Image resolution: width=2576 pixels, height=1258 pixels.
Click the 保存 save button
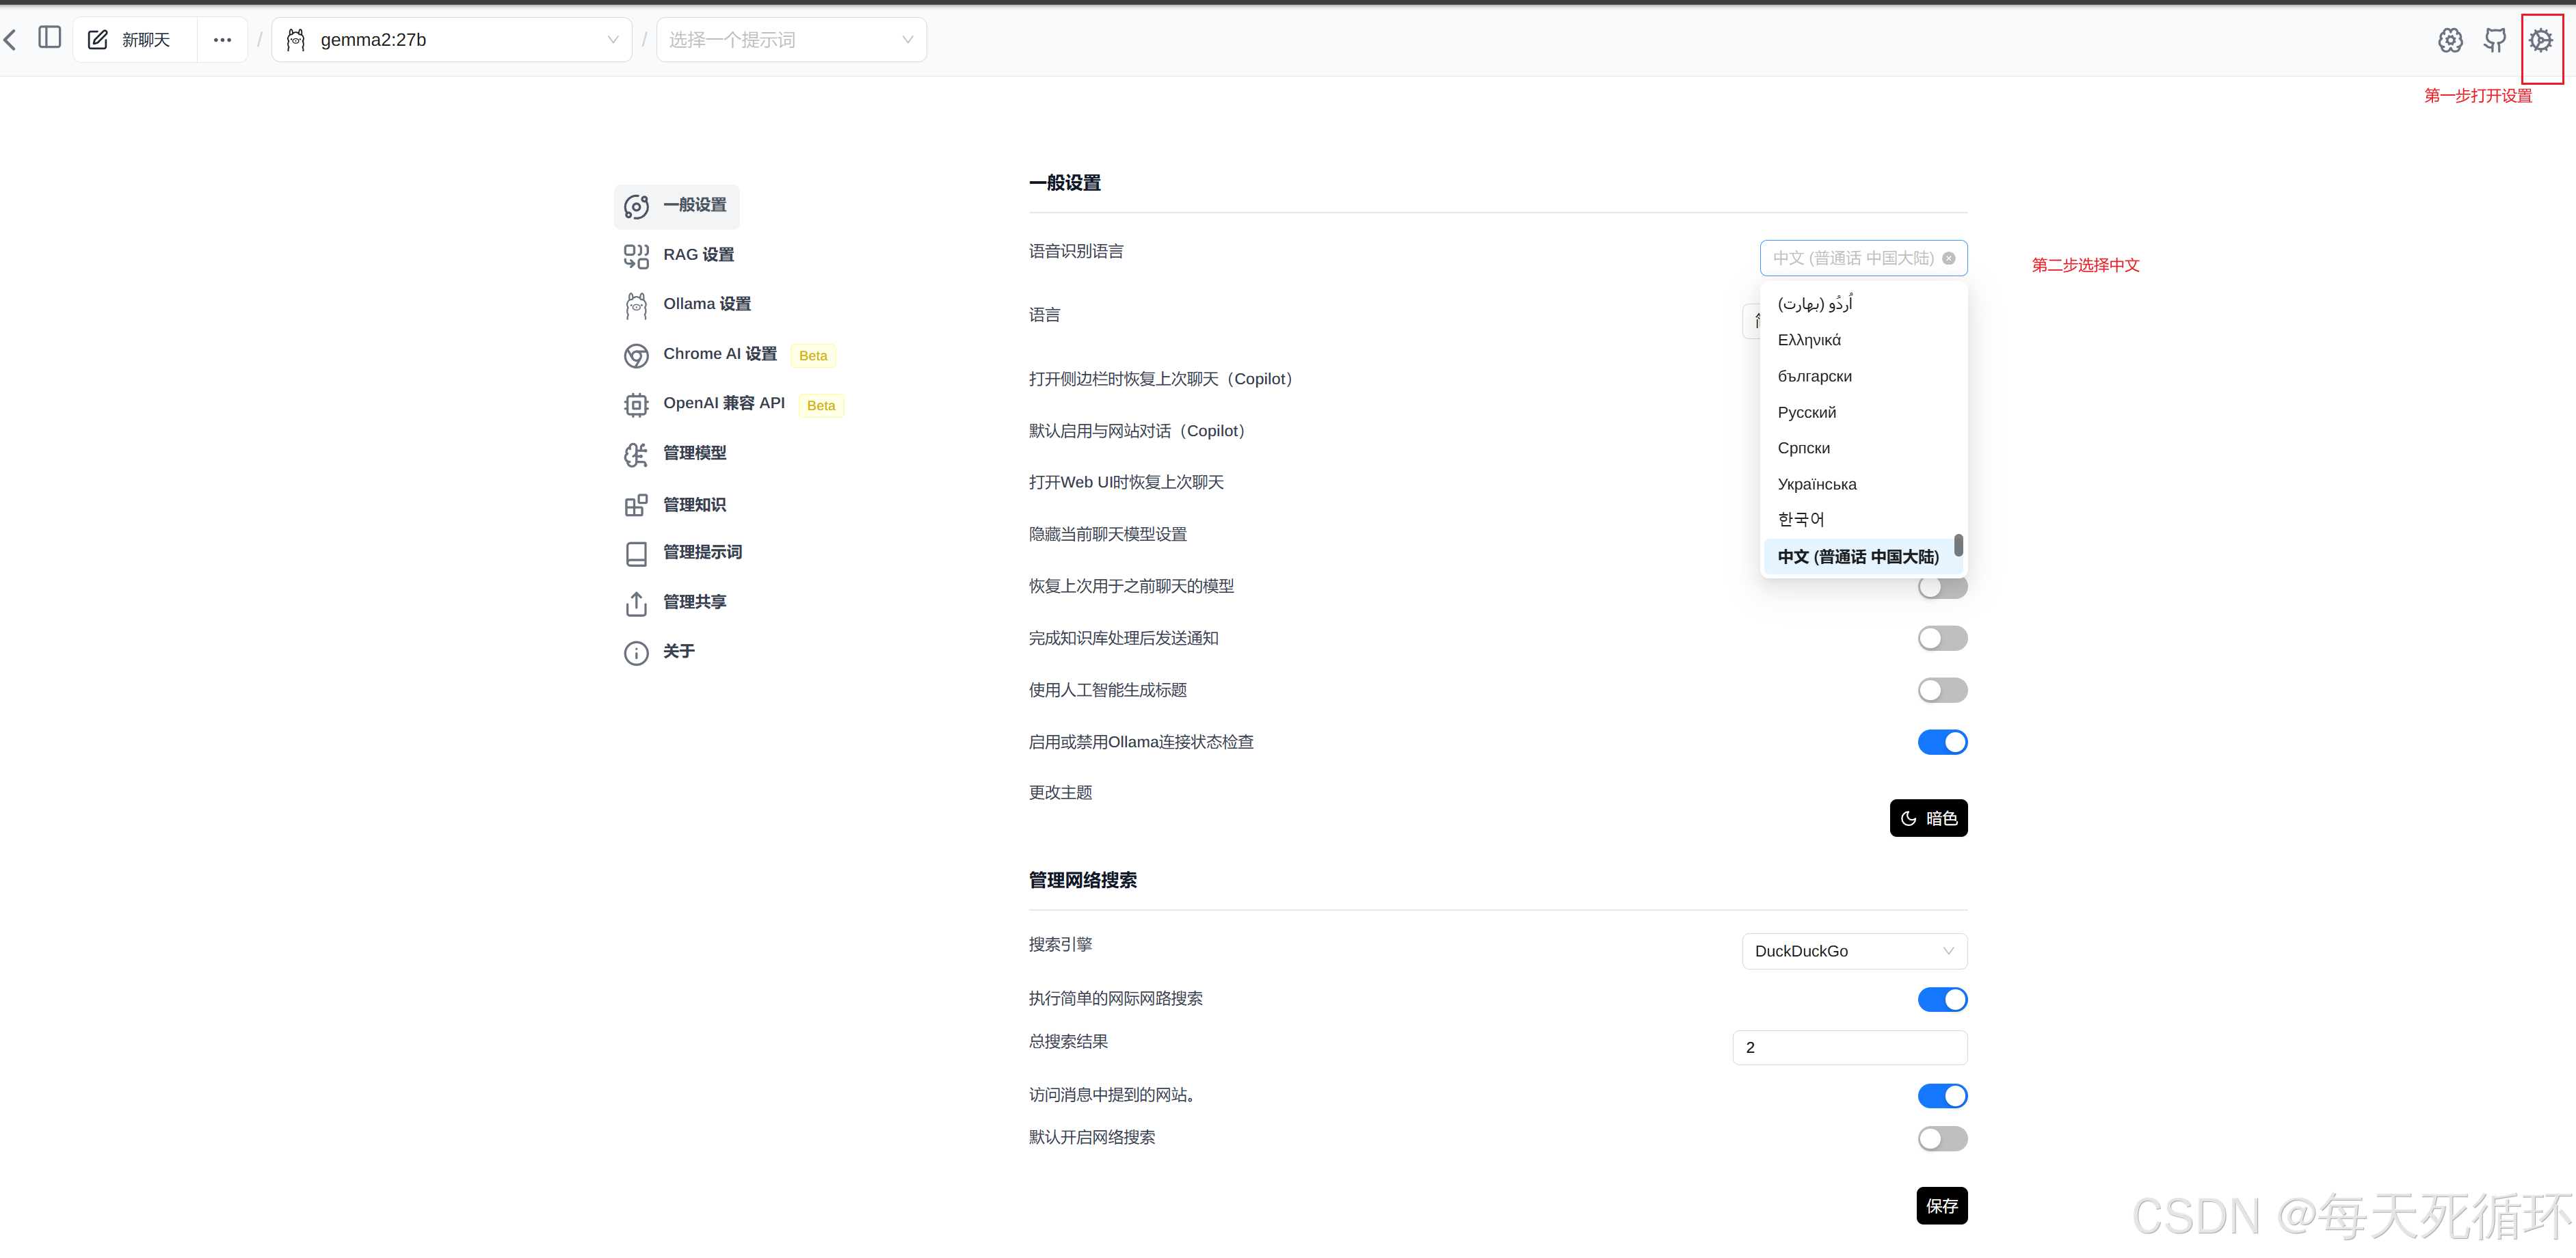pyautogui.click(x=1941, y=1206)
